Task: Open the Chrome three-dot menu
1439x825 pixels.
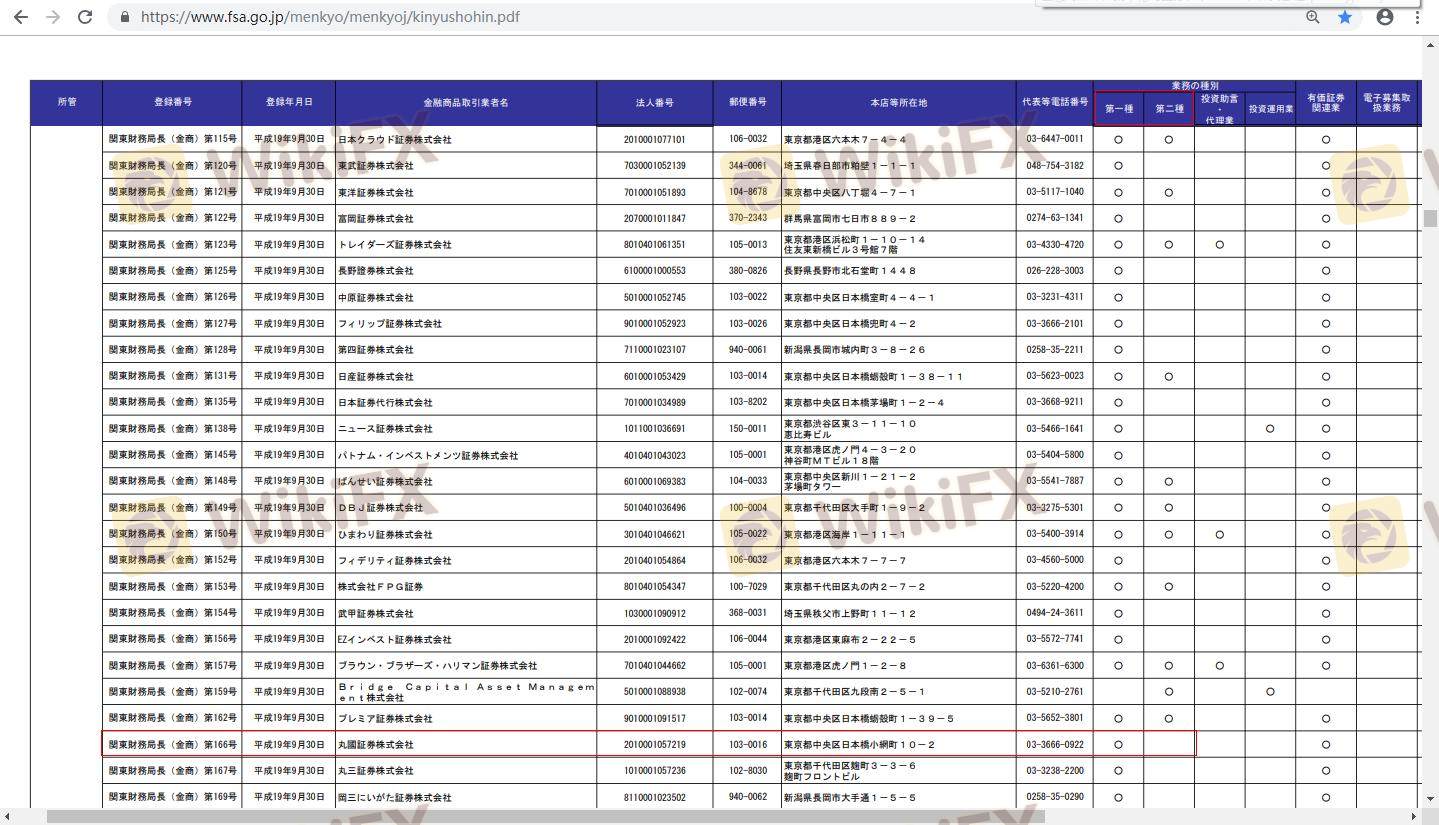Action: pyautogui.click(x=1417, y=17)
